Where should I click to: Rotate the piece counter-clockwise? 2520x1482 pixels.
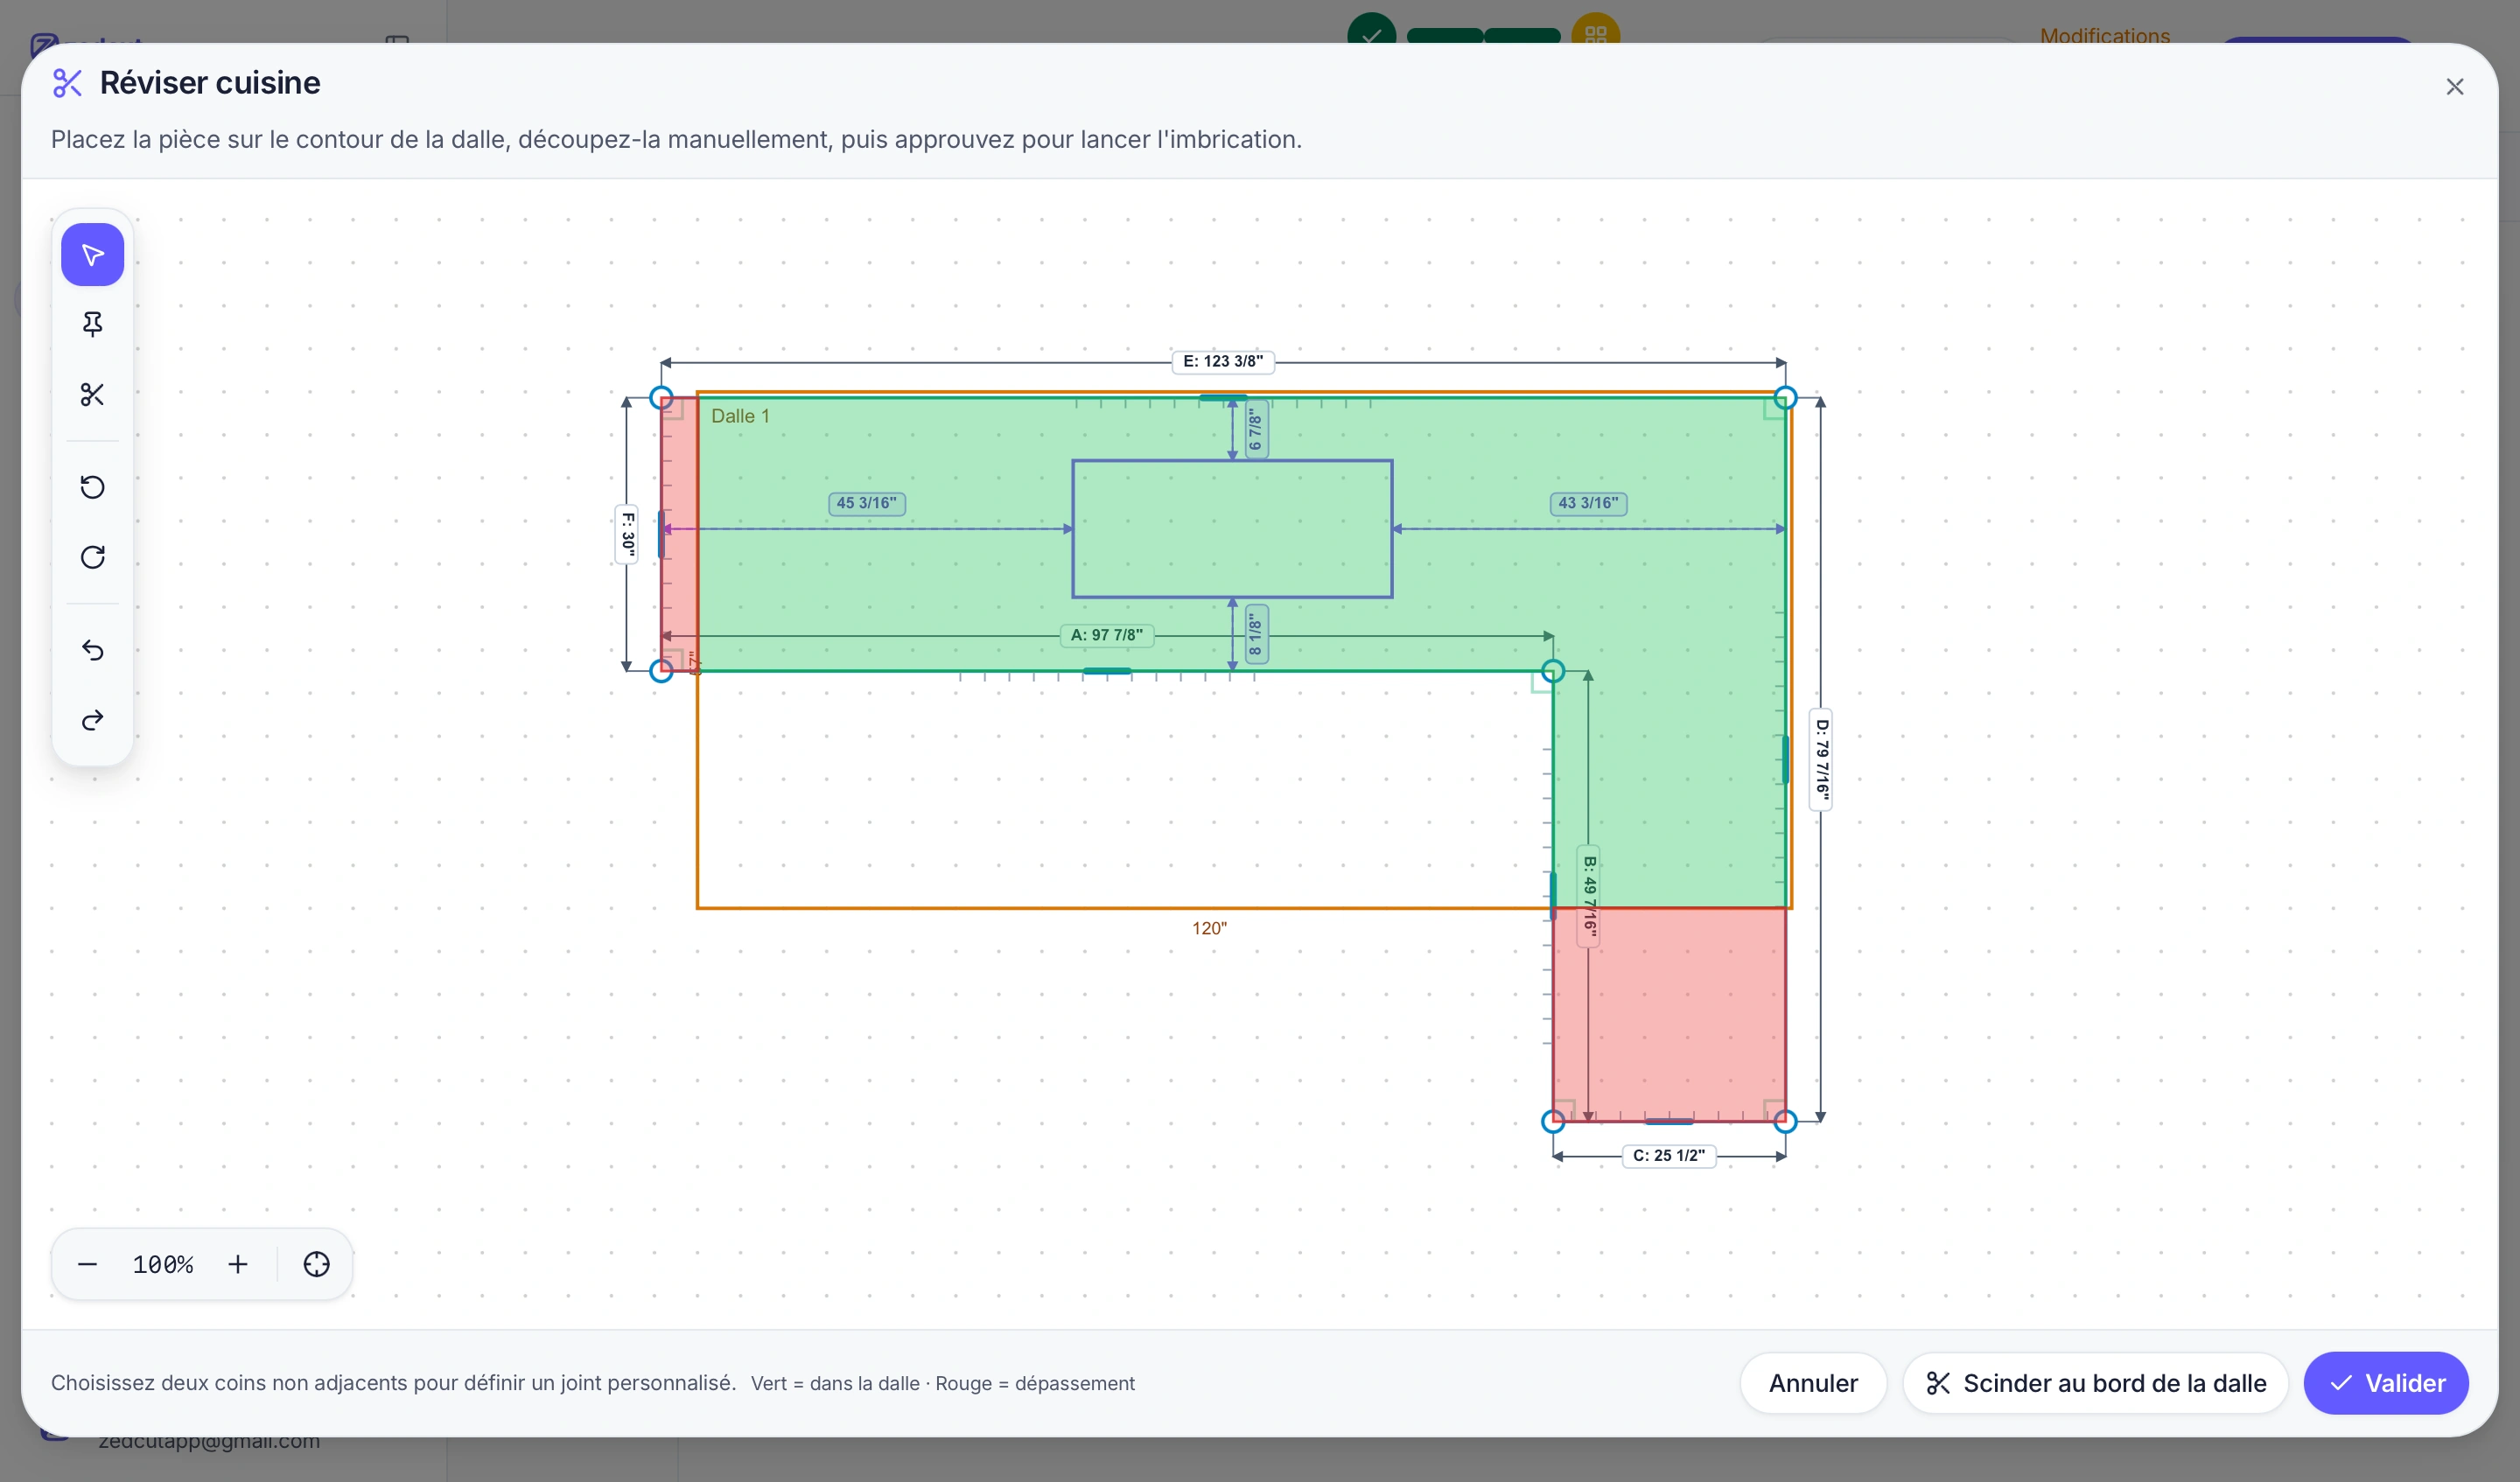[92, 487]
